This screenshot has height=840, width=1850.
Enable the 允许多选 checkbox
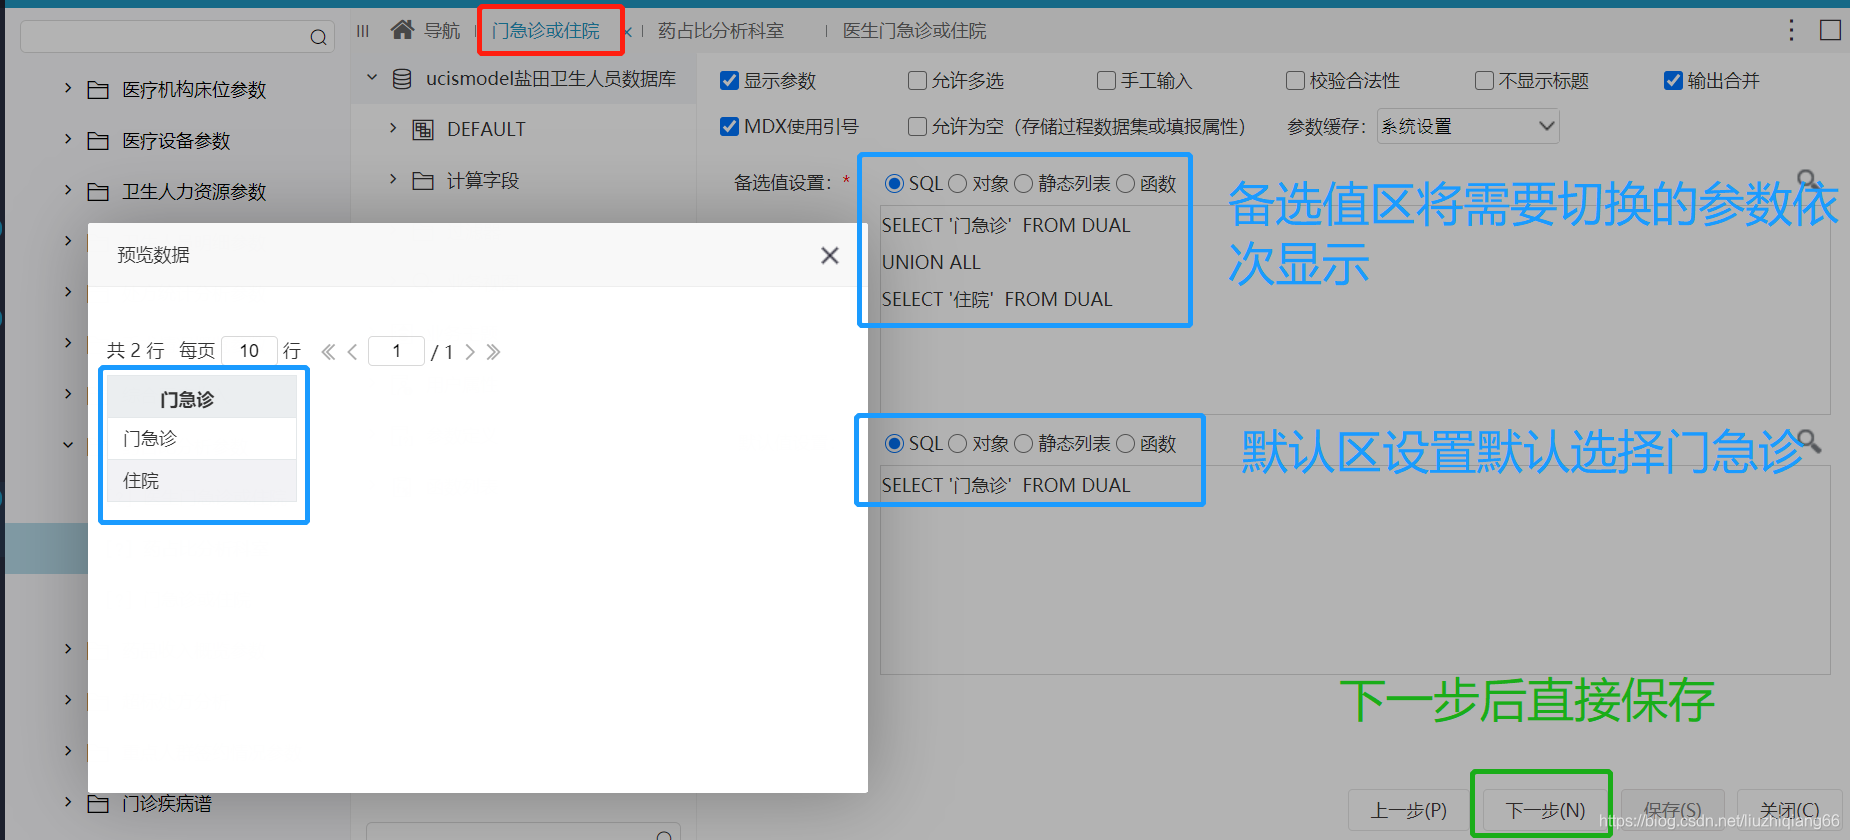[x=917, y=81]
